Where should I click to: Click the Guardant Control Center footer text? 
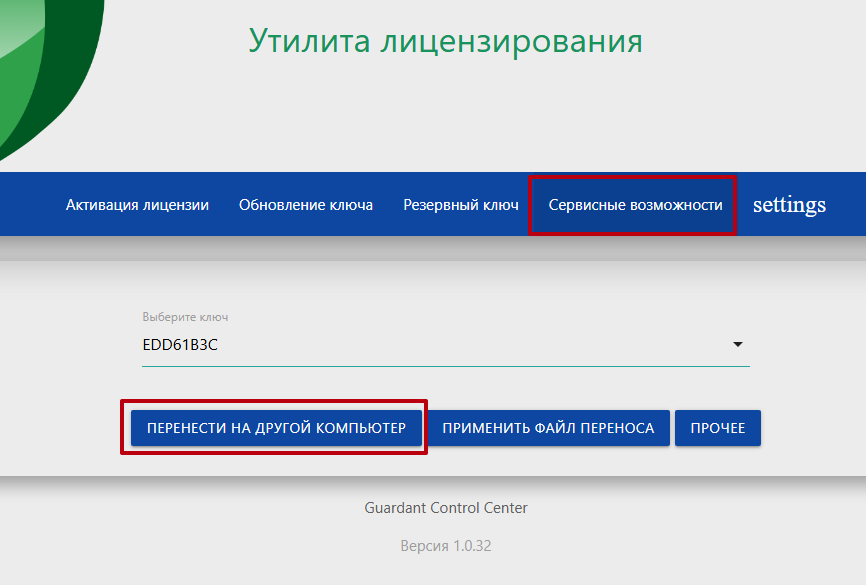coord(446,508)
